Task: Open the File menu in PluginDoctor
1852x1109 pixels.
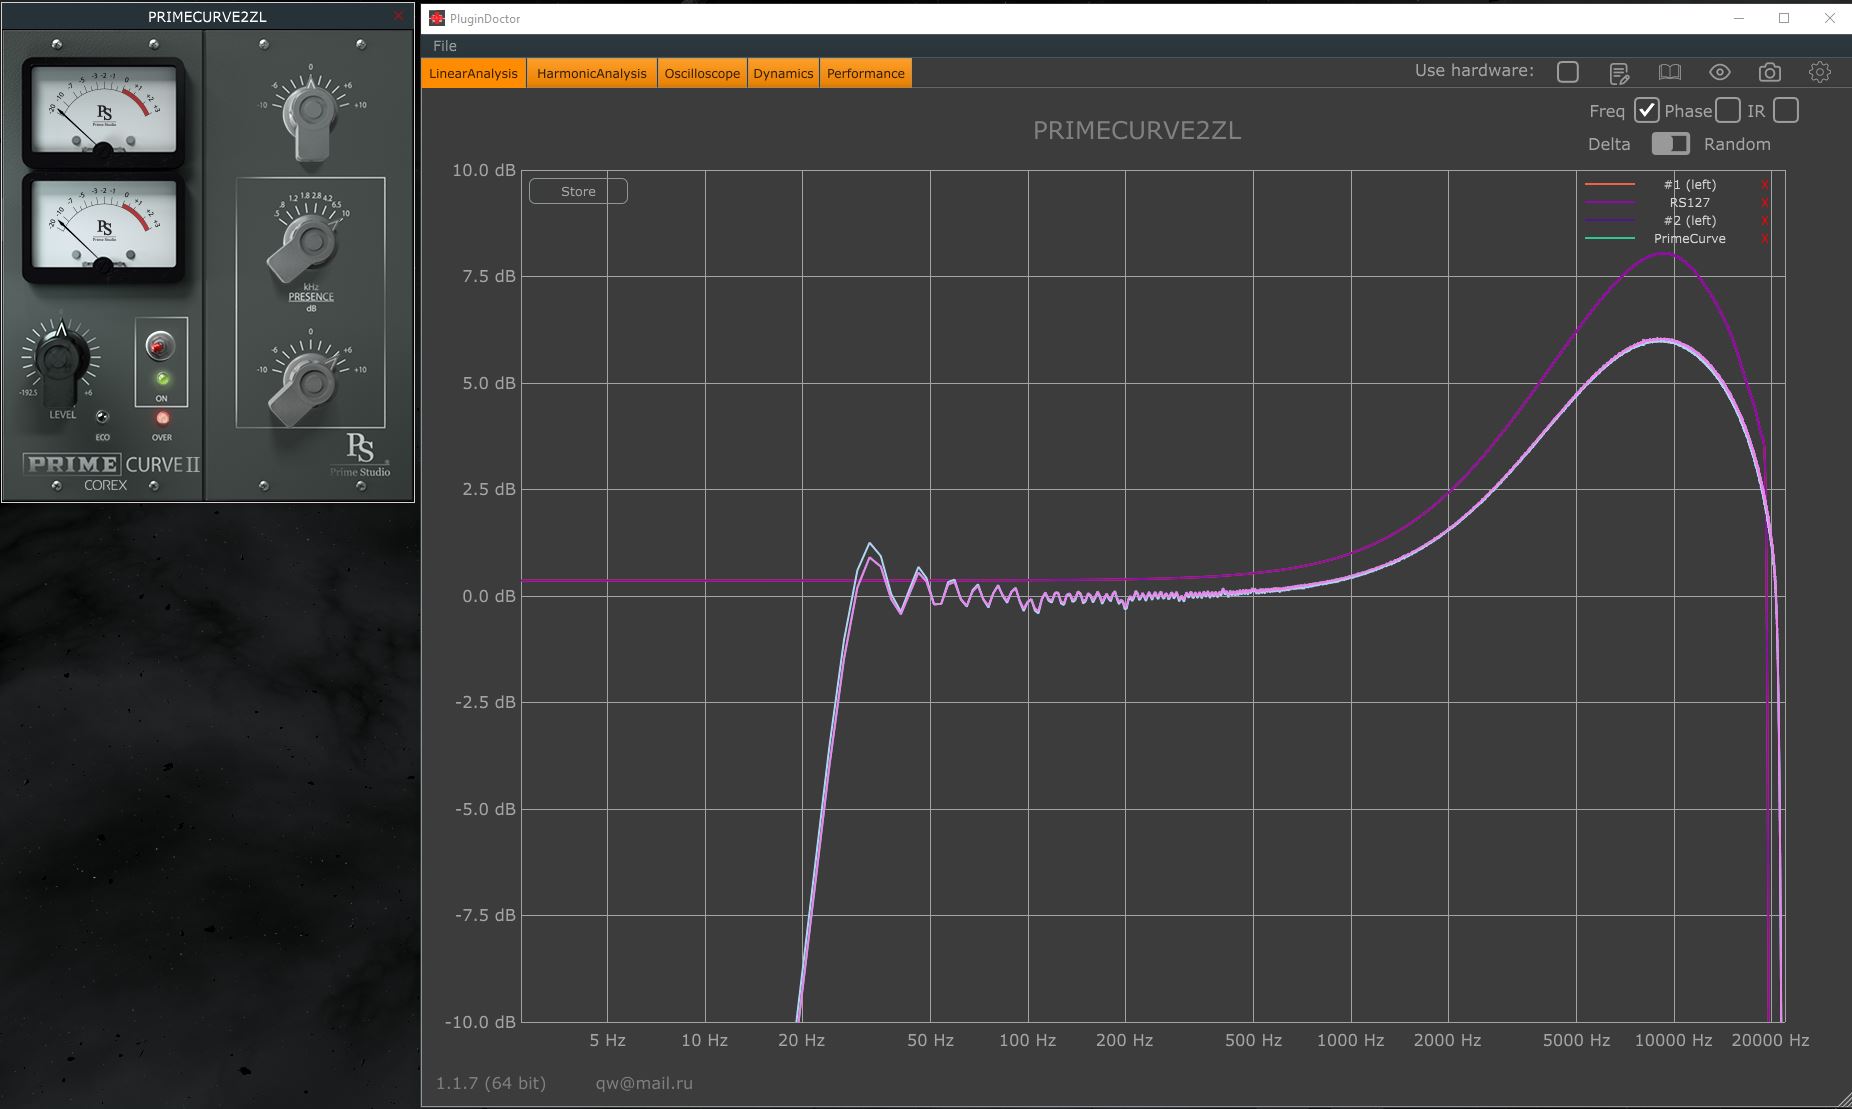Action: point(445,46)
